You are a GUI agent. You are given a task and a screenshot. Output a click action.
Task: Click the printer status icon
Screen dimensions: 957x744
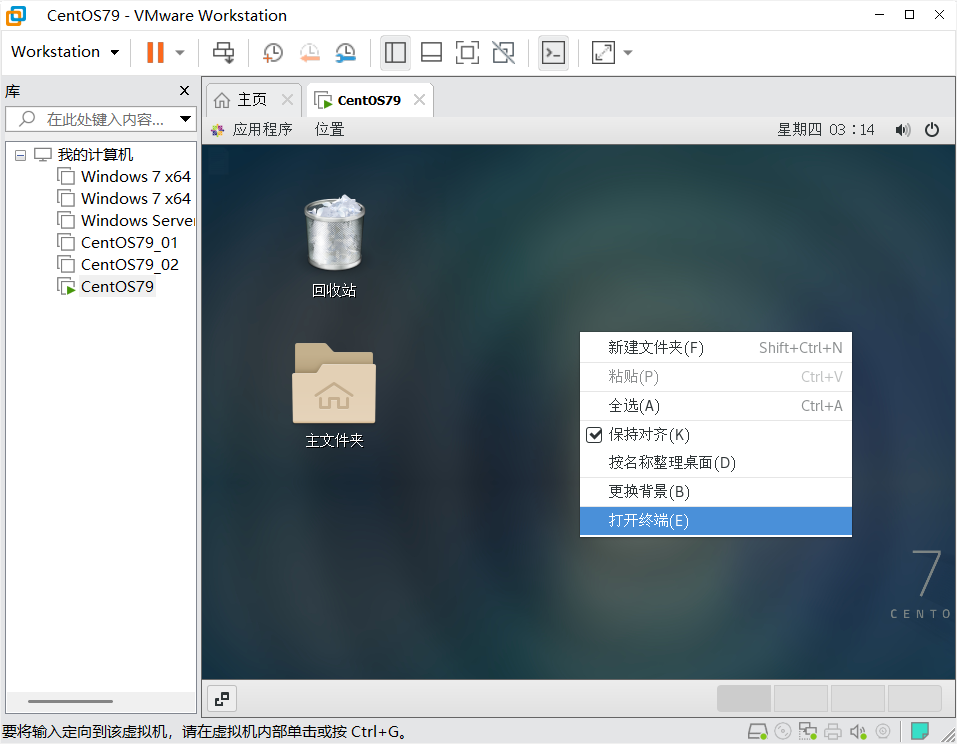833,731
